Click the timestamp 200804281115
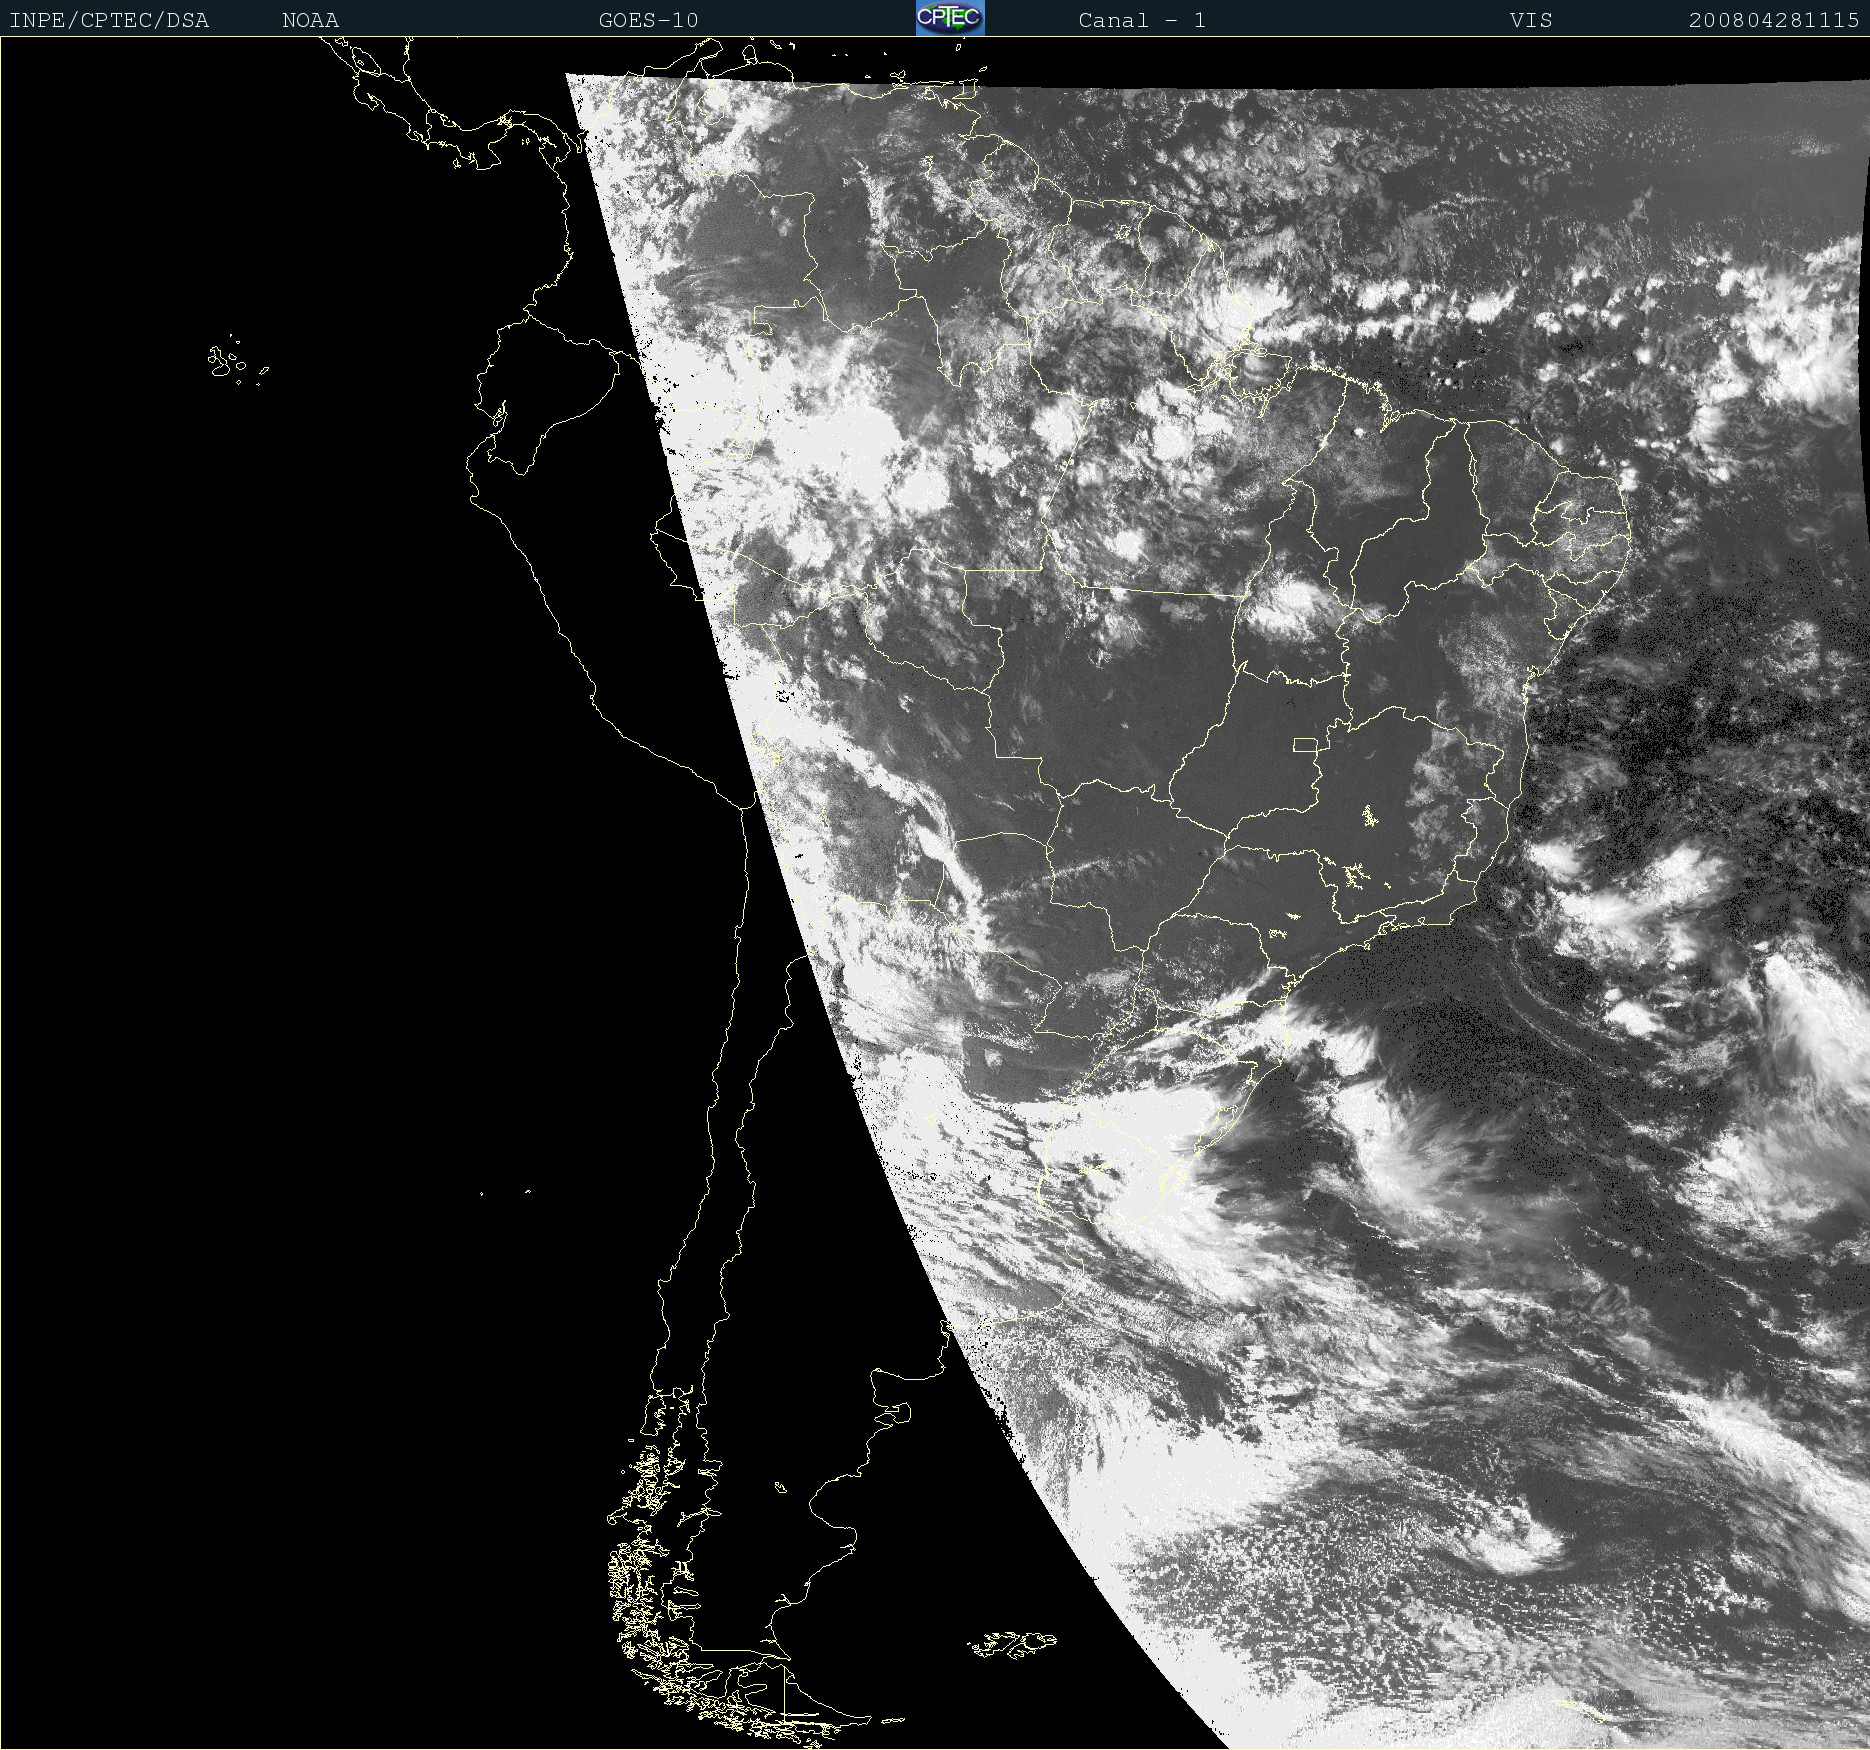Image resolution: width=1870 pixels, height=1750 pixels. pyautogui.click(x=1774, y=21)
